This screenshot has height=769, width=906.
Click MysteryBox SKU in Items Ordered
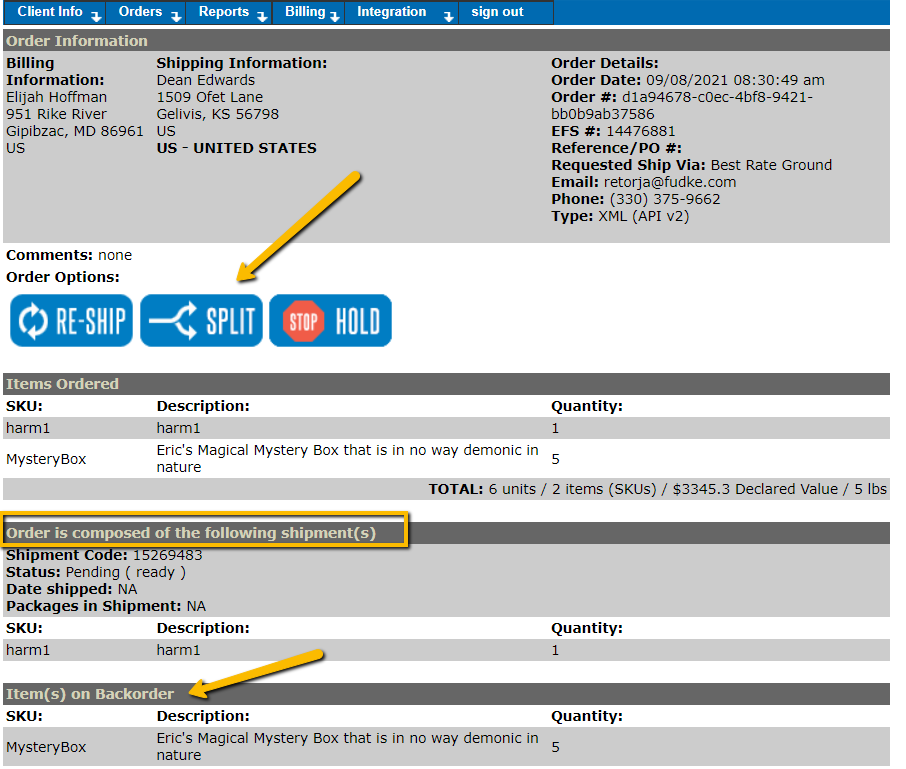46,459
